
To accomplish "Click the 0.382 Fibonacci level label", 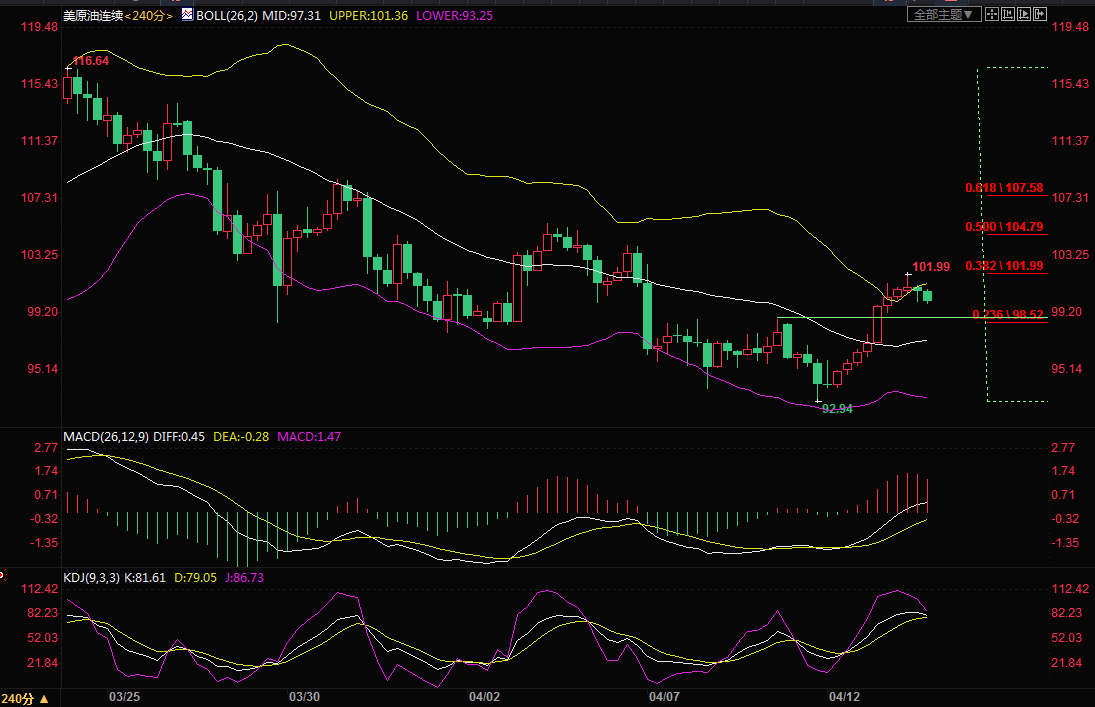I will 1004,266.
